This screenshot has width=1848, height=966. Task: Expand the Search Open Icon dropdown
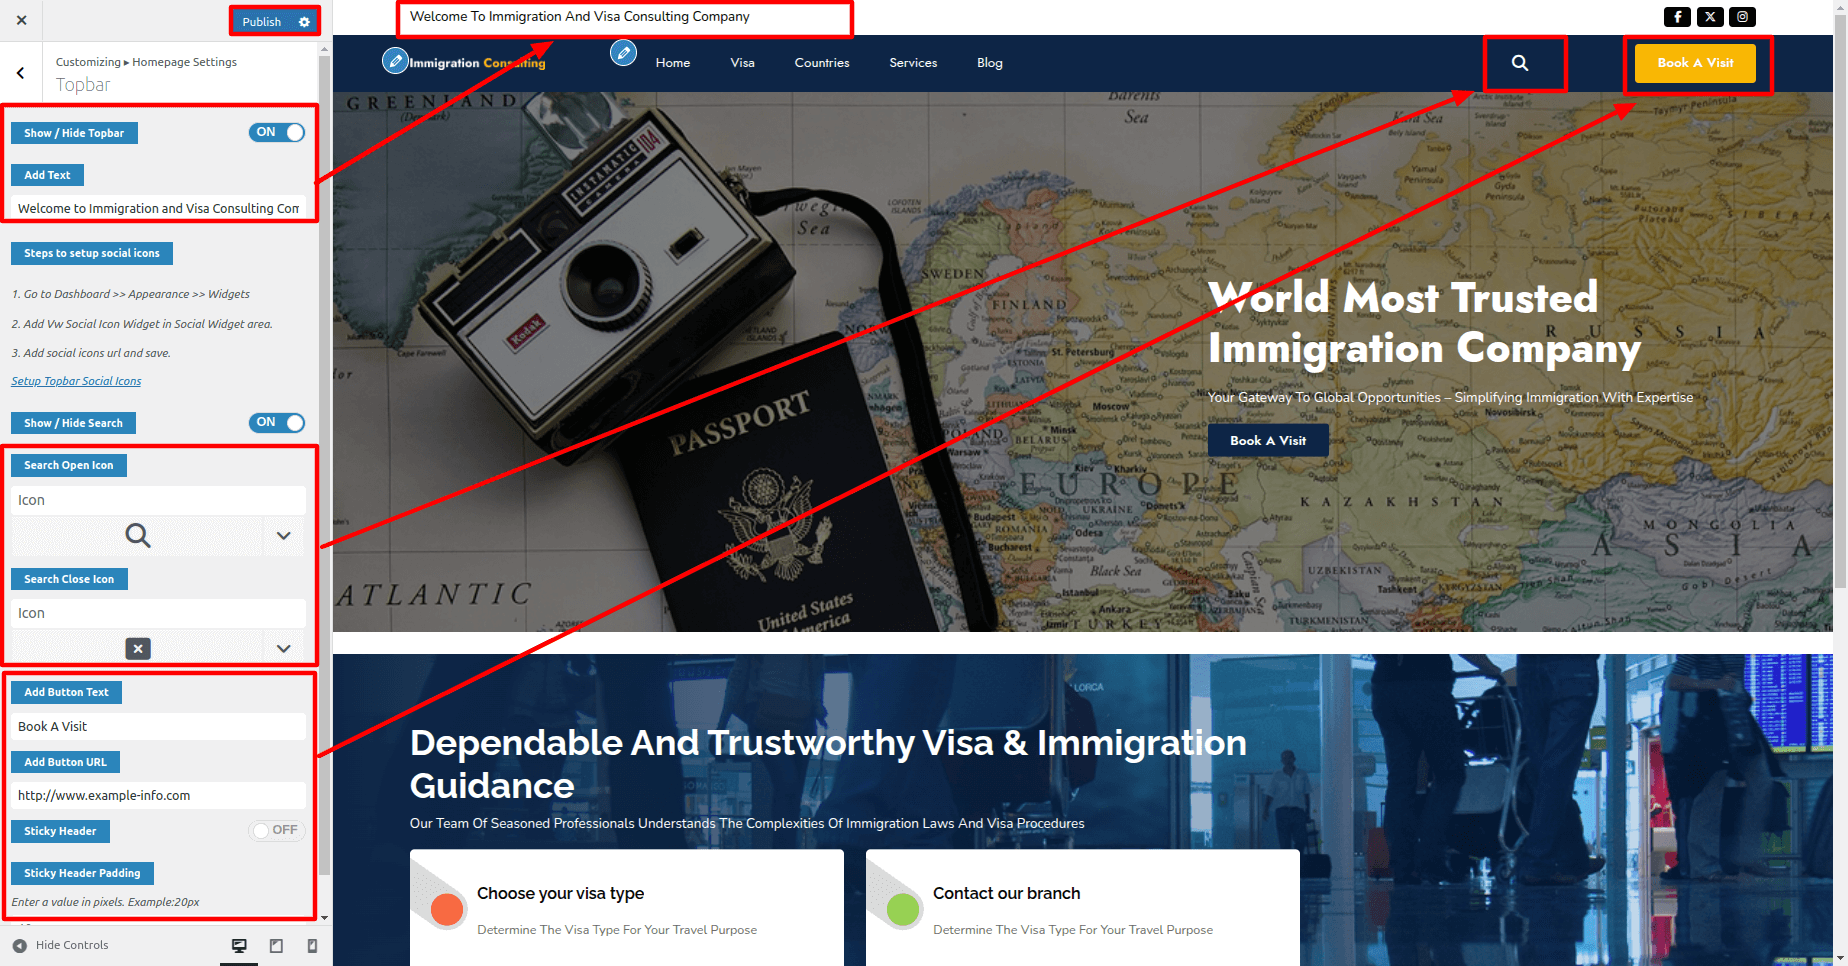pyautogui.click(x=284, y=536)
